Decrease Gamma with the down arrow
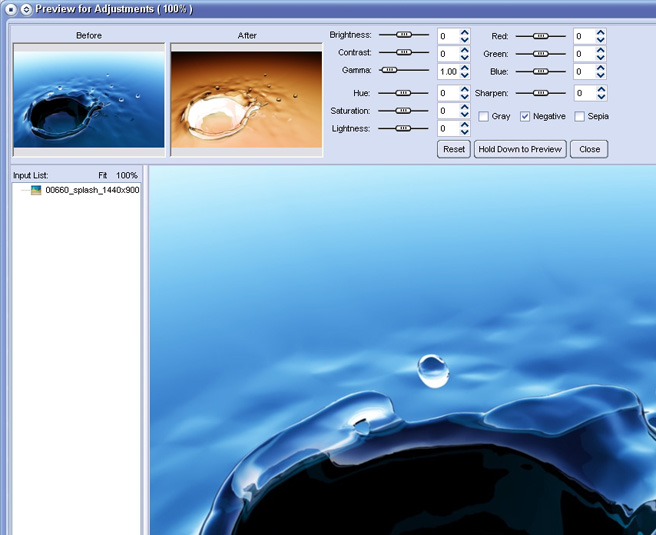656x535 pixels. point(464,75)
